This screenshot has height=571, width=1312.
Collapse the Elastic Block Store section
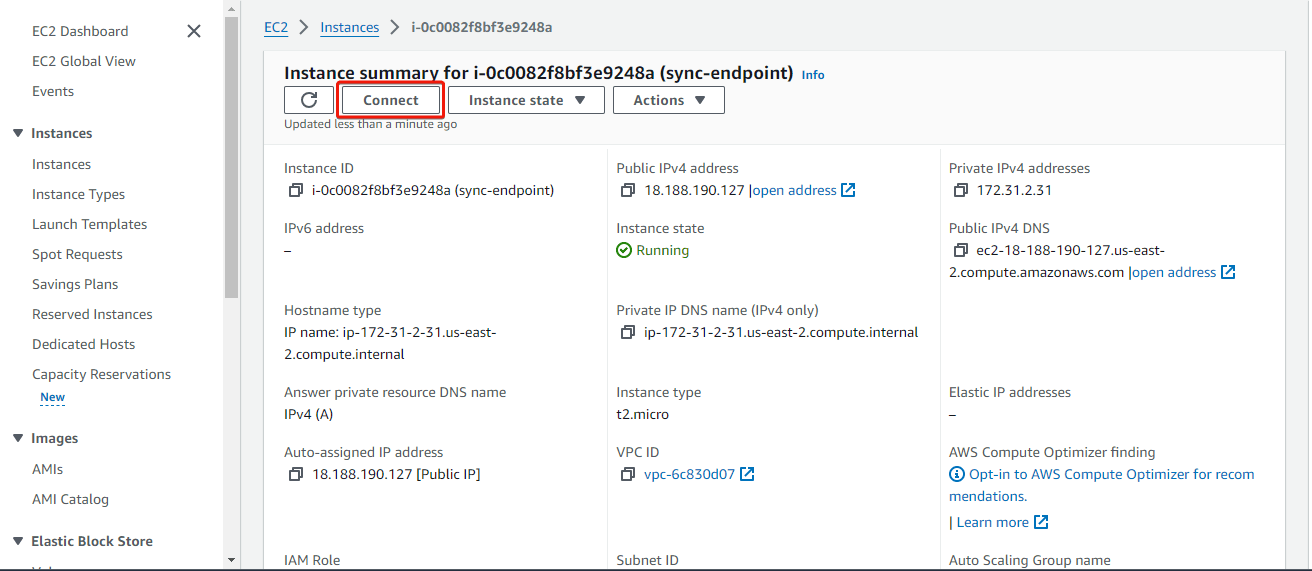17,541
